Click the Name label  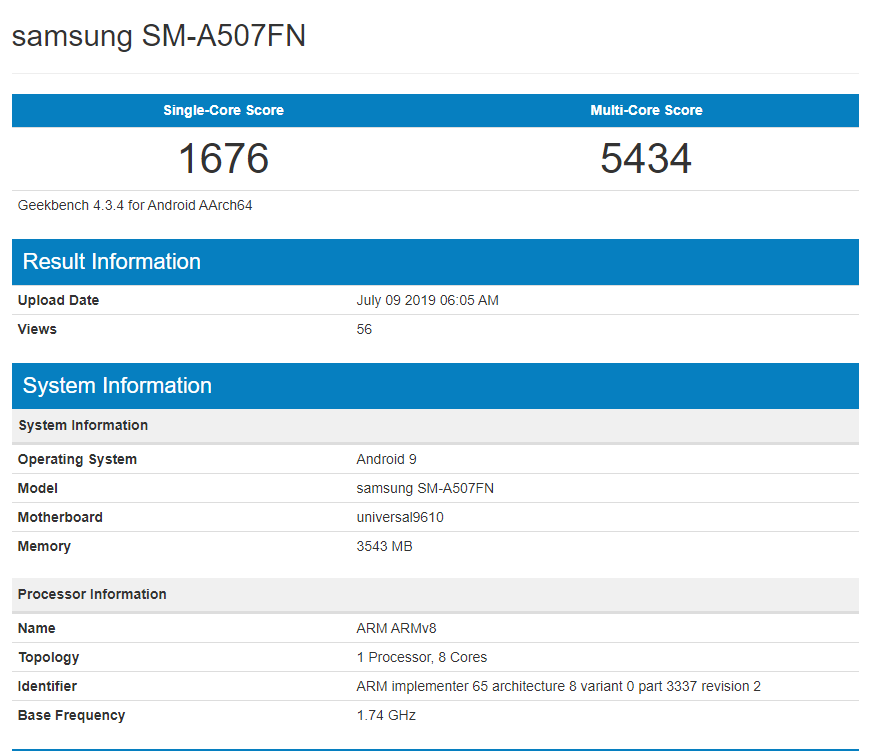click(37, 628)
